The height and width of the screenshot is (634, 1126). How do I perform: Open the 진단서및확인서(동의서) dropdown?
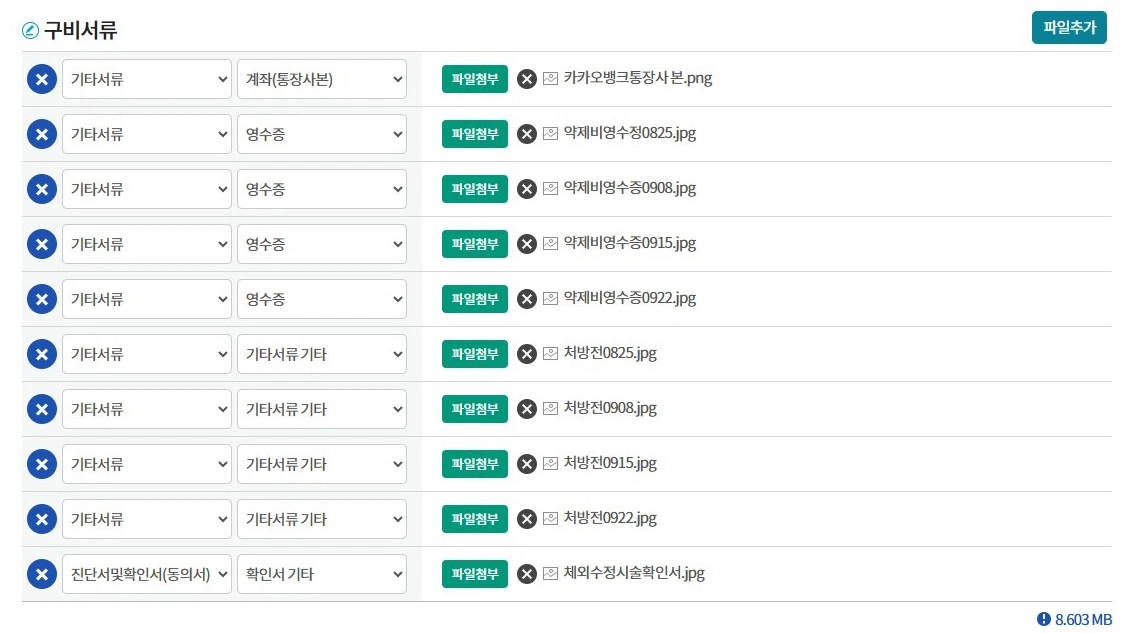point(146,573)
